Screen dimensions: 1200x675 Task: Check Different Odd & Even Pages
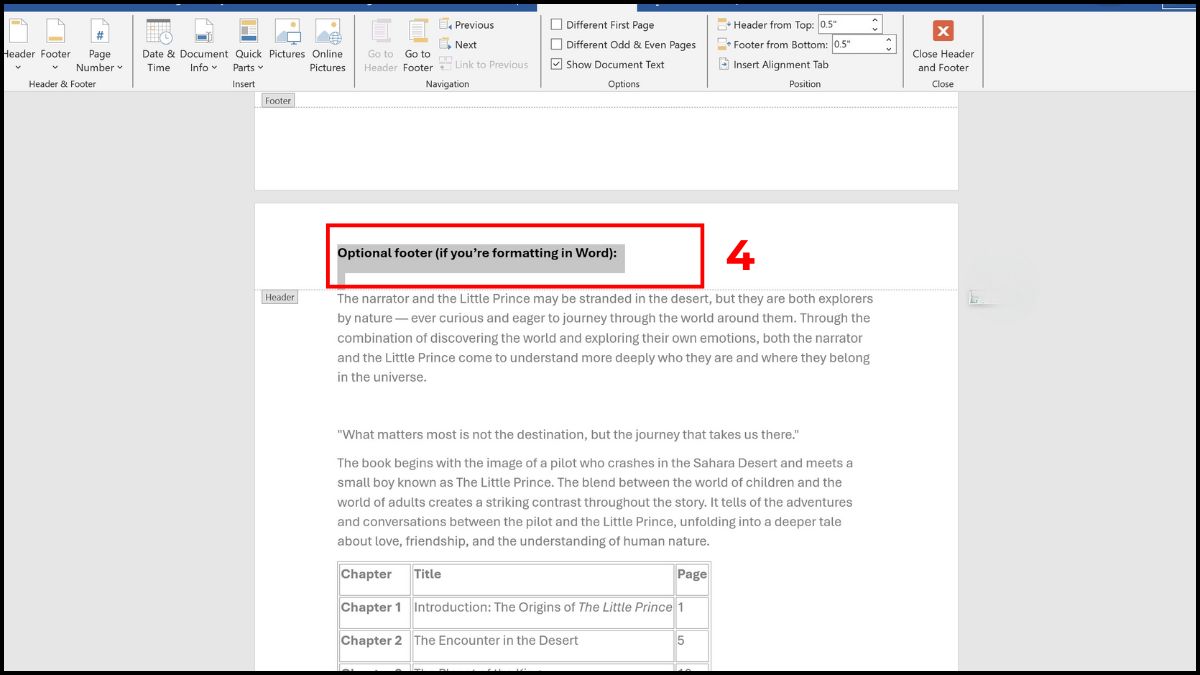(556, 44)
